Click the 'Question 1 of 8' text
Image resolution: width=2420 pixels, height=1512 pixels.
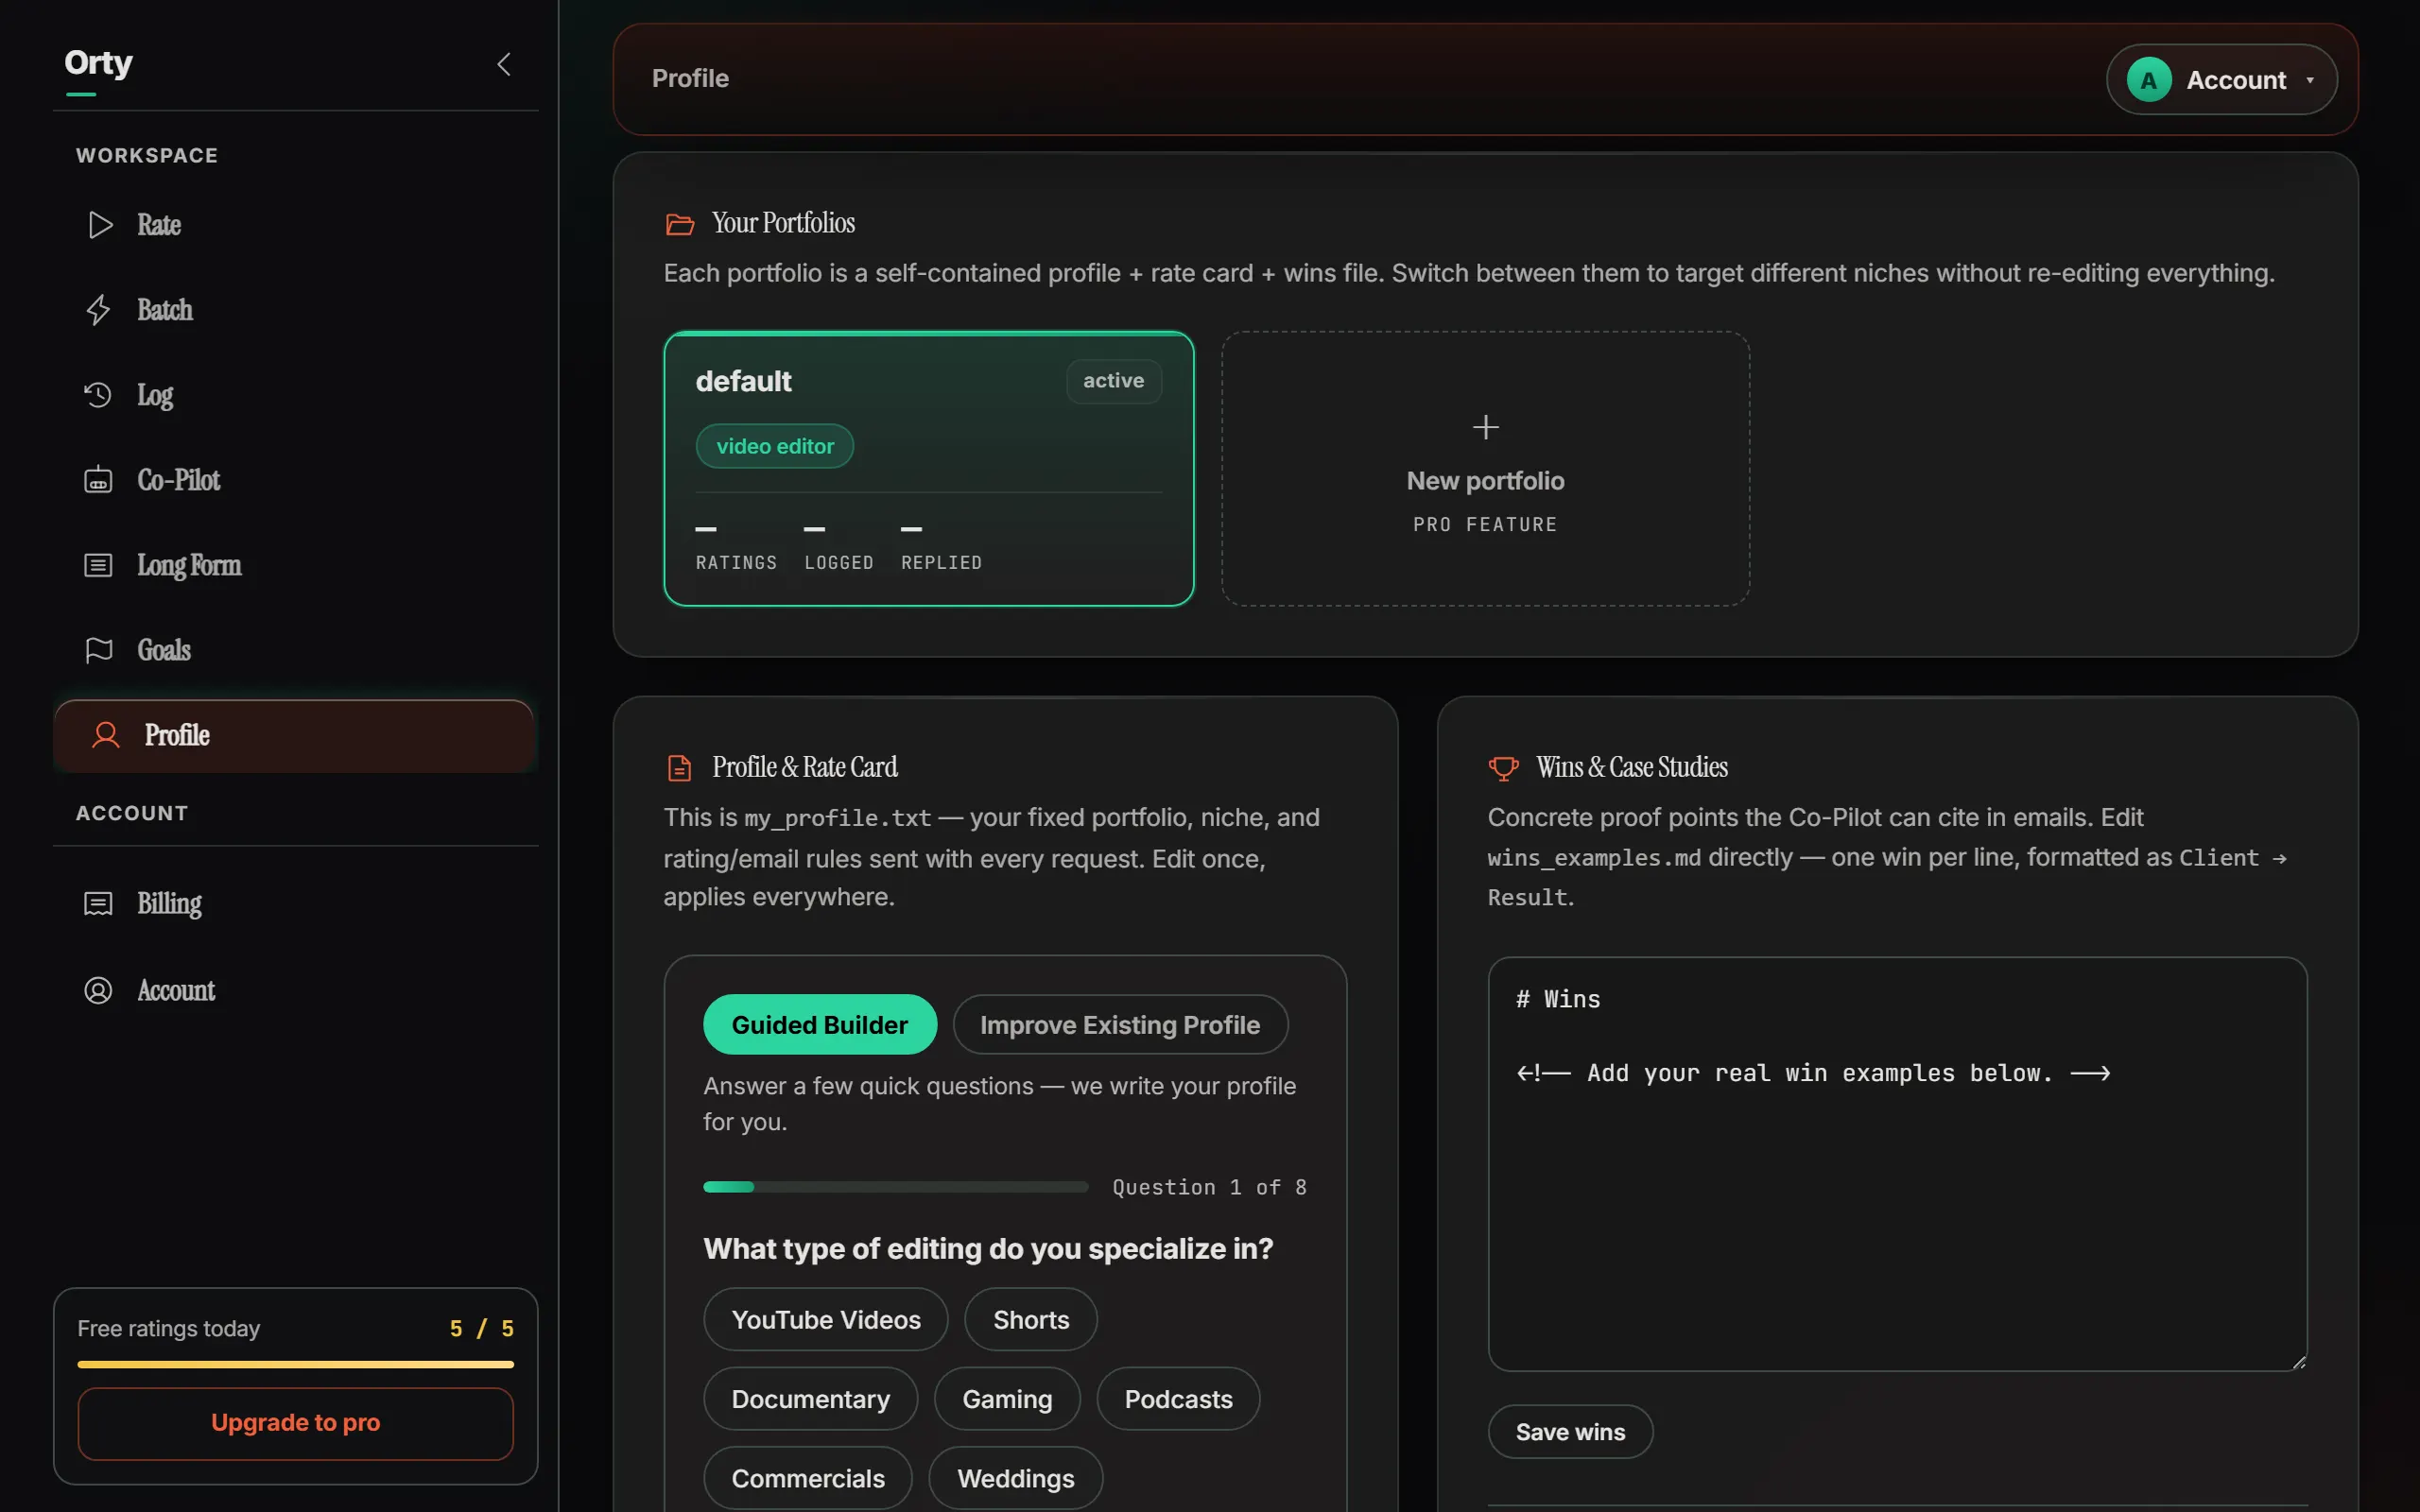tap(1209, 1187)
